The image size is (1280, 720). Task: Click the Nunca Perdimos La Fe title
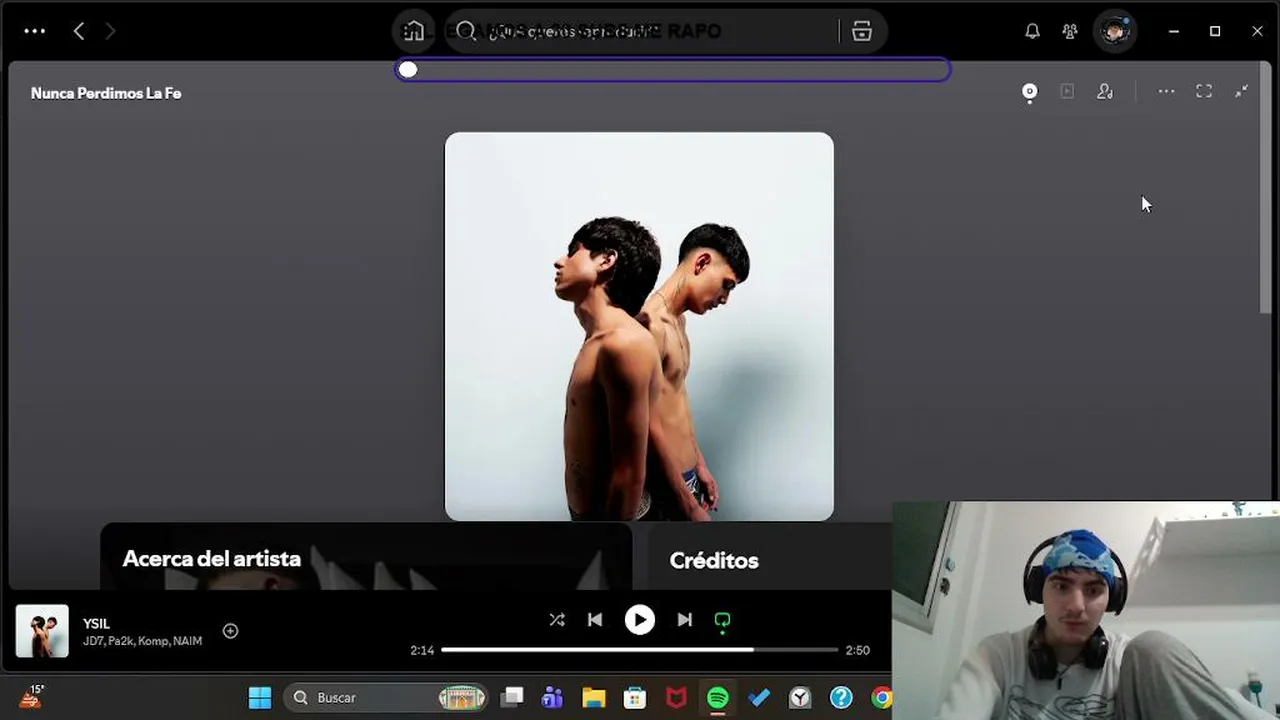(106, 93)
